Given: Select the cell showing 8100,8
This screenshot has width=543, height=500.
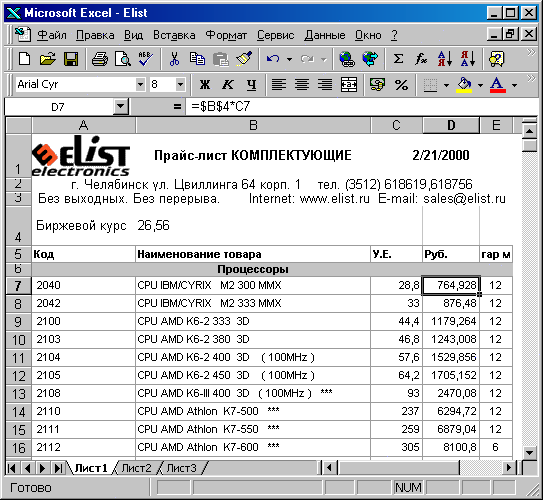Looking at the screenshot, I should (451, 447).
